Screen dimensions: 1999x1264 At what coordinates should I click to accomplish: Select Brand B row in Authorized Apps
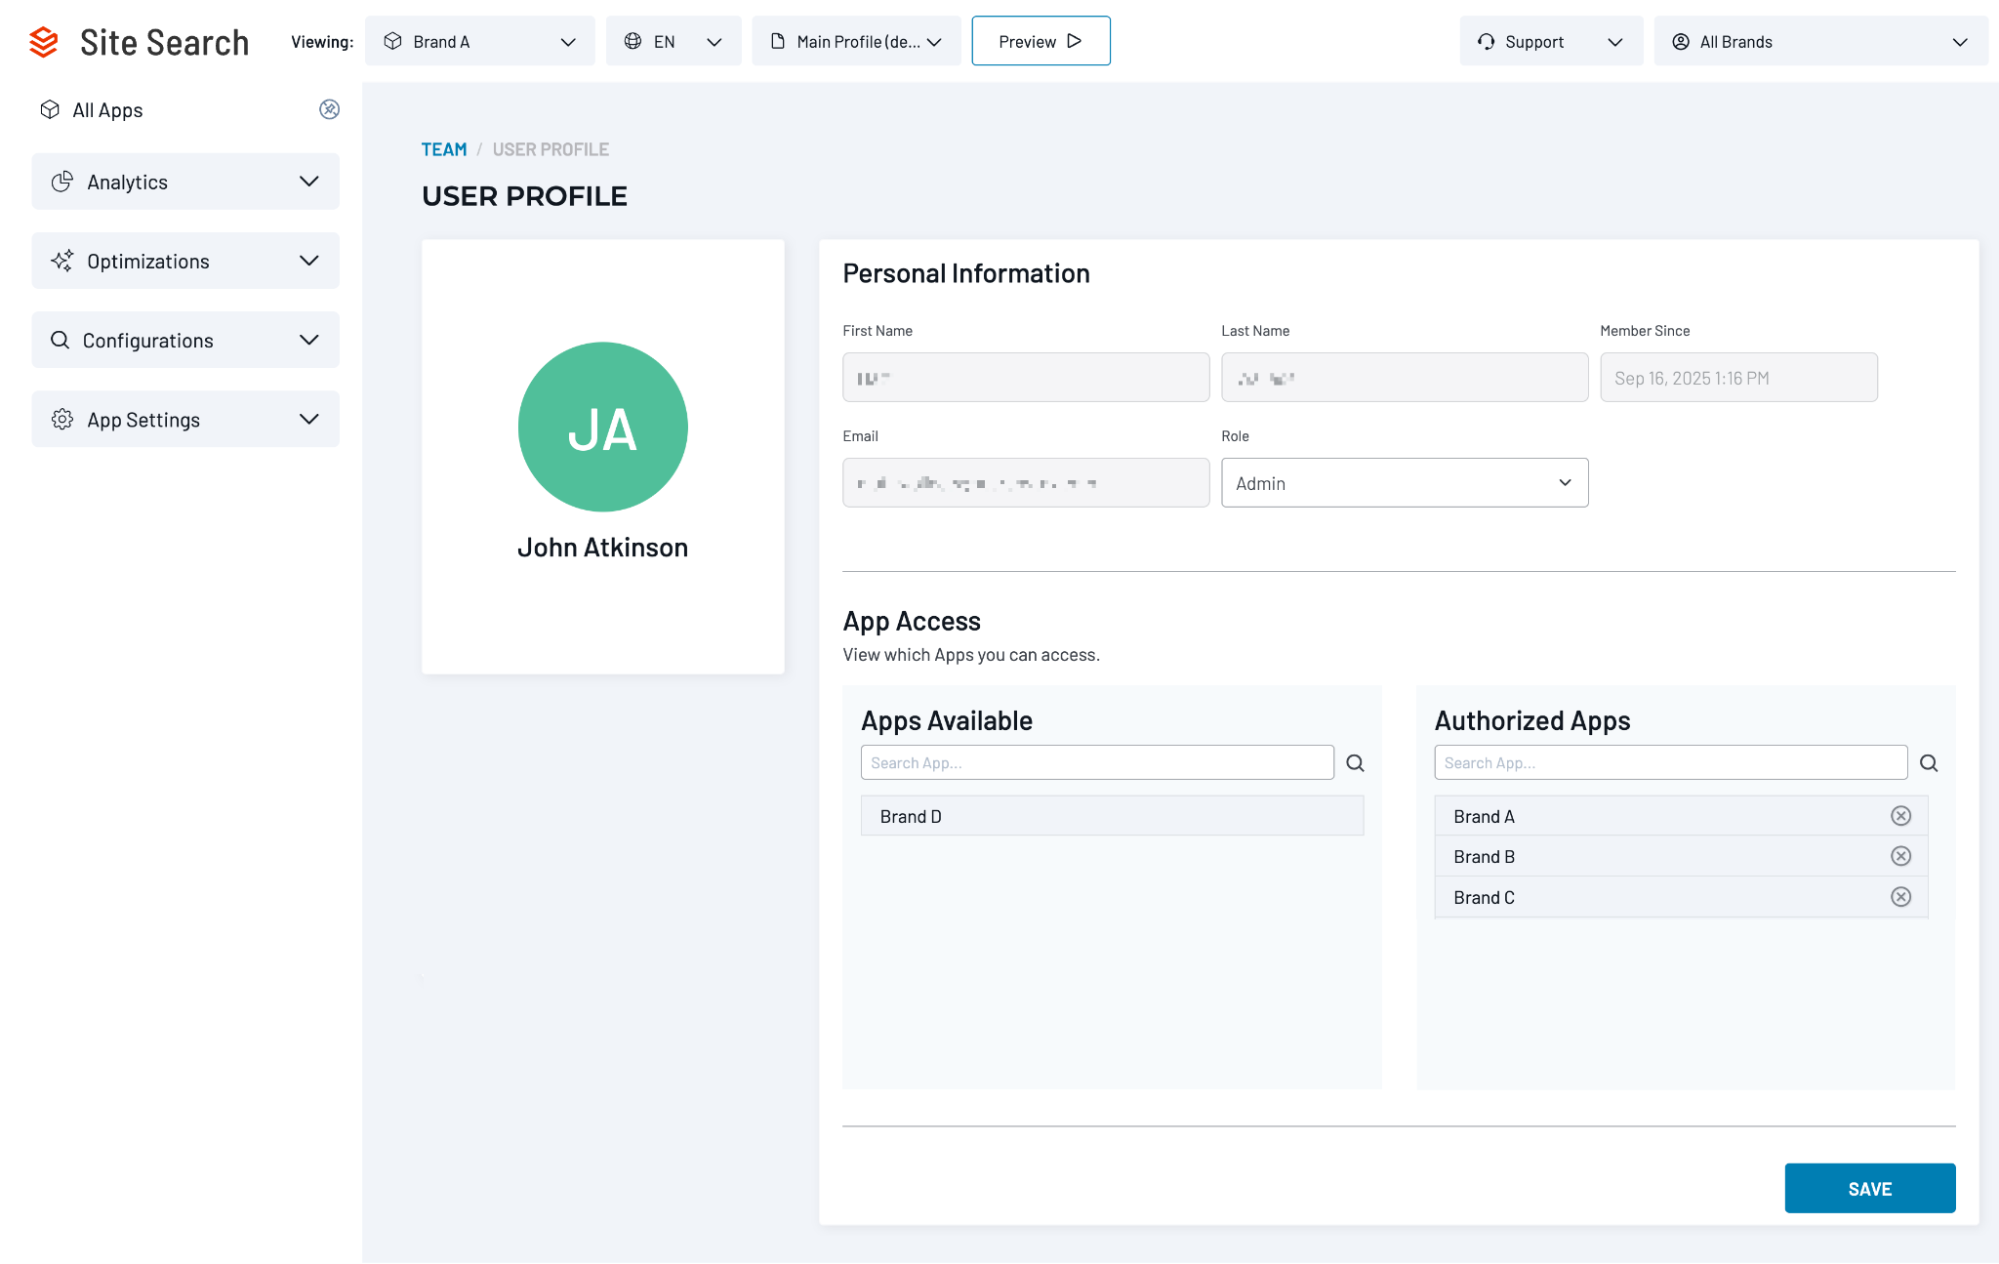pos(1681,856)
